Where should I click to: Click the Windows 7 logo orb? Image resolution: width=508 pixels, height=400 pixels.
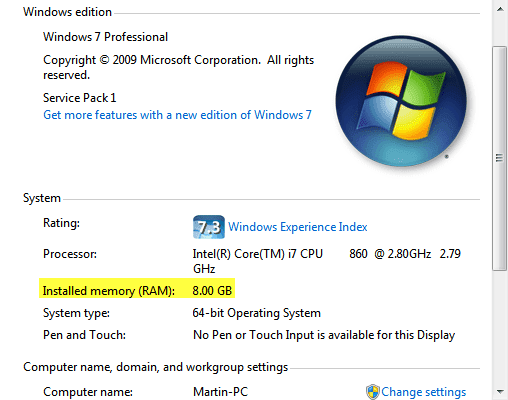click(x=401, y=101)
